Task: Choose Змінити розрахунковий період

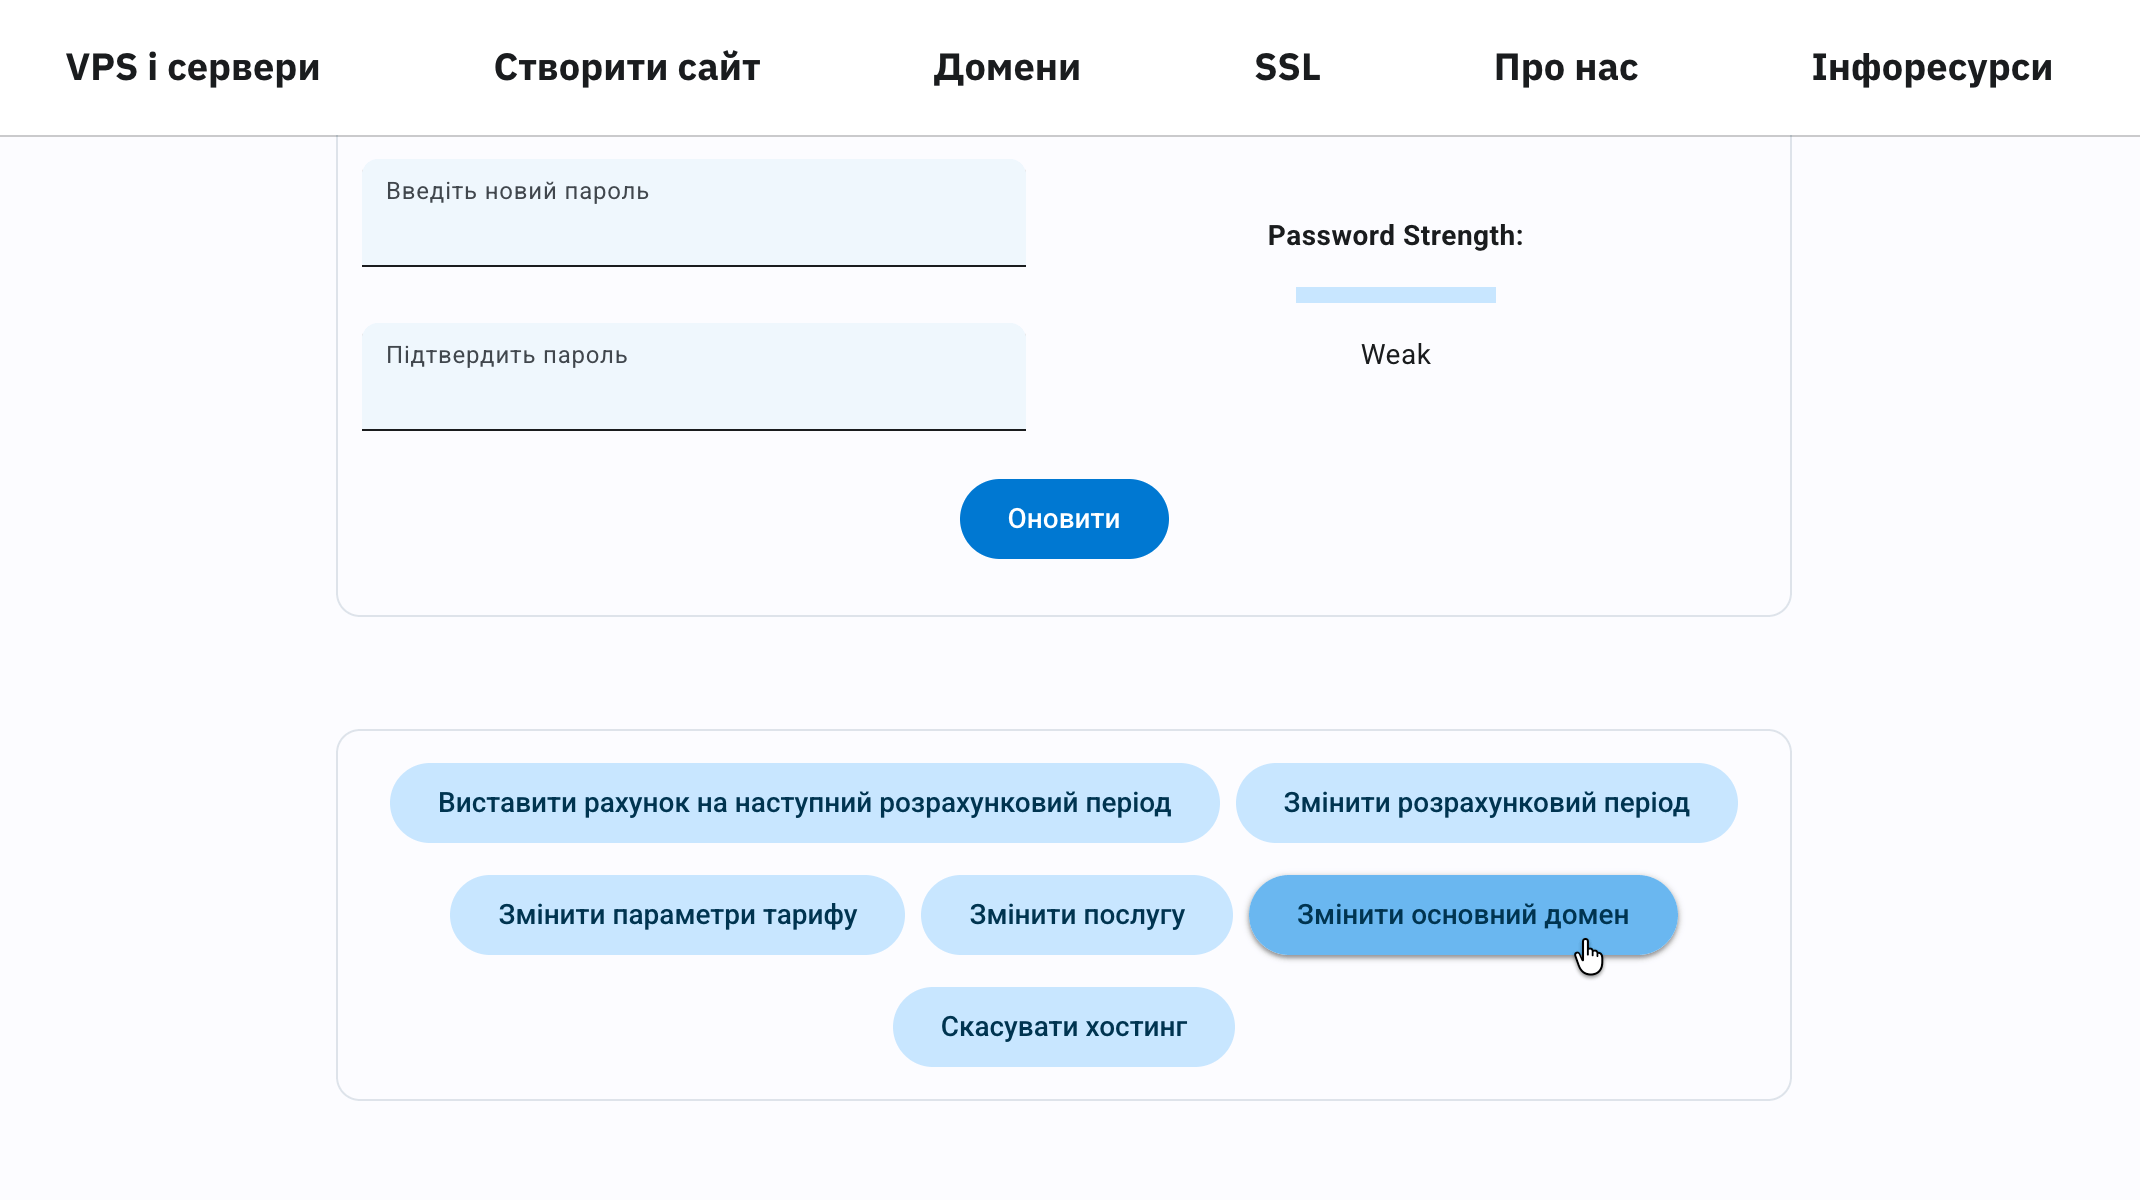Action: point(1486,803)
